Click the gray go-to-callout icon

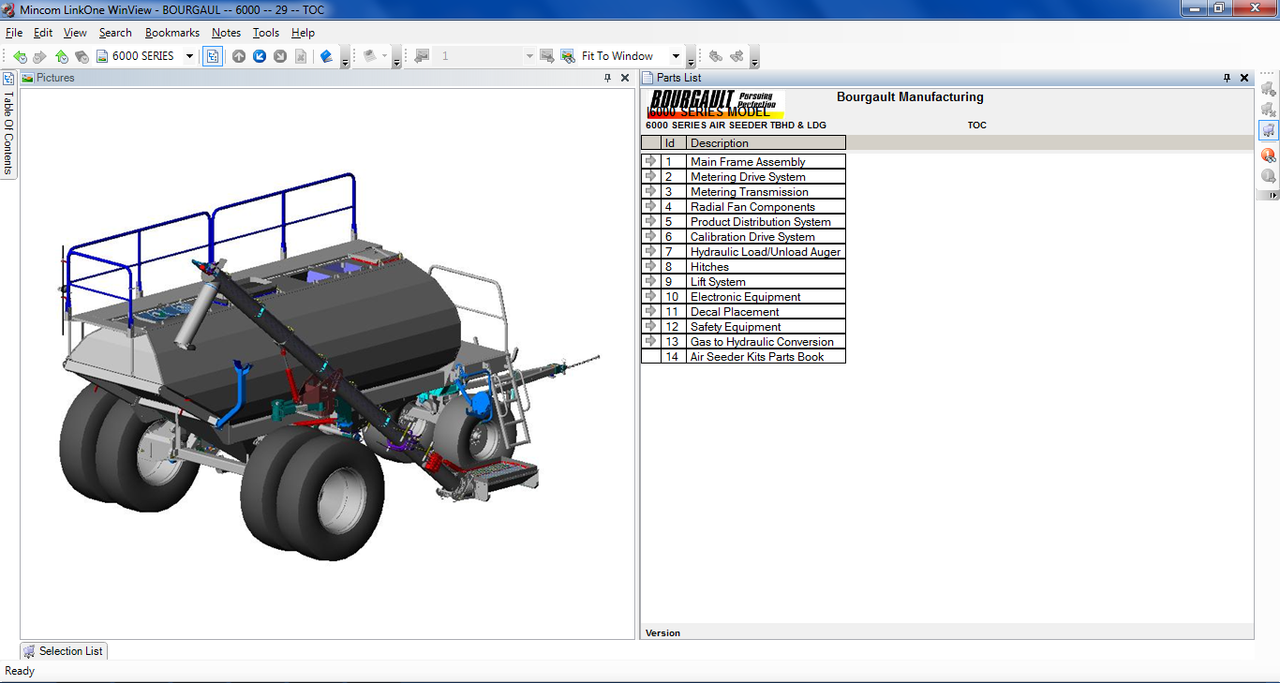point(1269,176)
